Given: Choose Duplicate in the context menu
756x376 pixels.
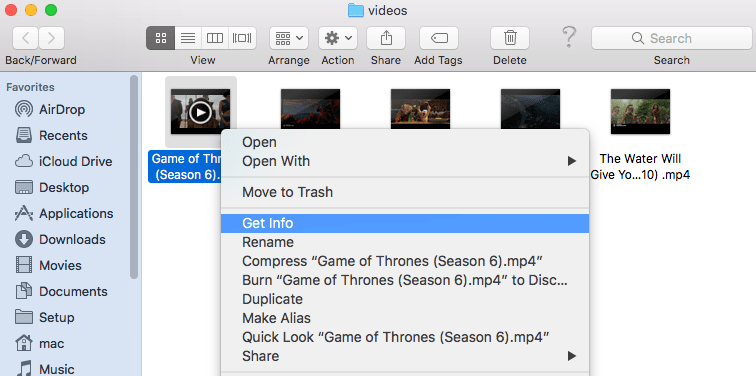Looking at the screenshot, I should coord(405,299).
